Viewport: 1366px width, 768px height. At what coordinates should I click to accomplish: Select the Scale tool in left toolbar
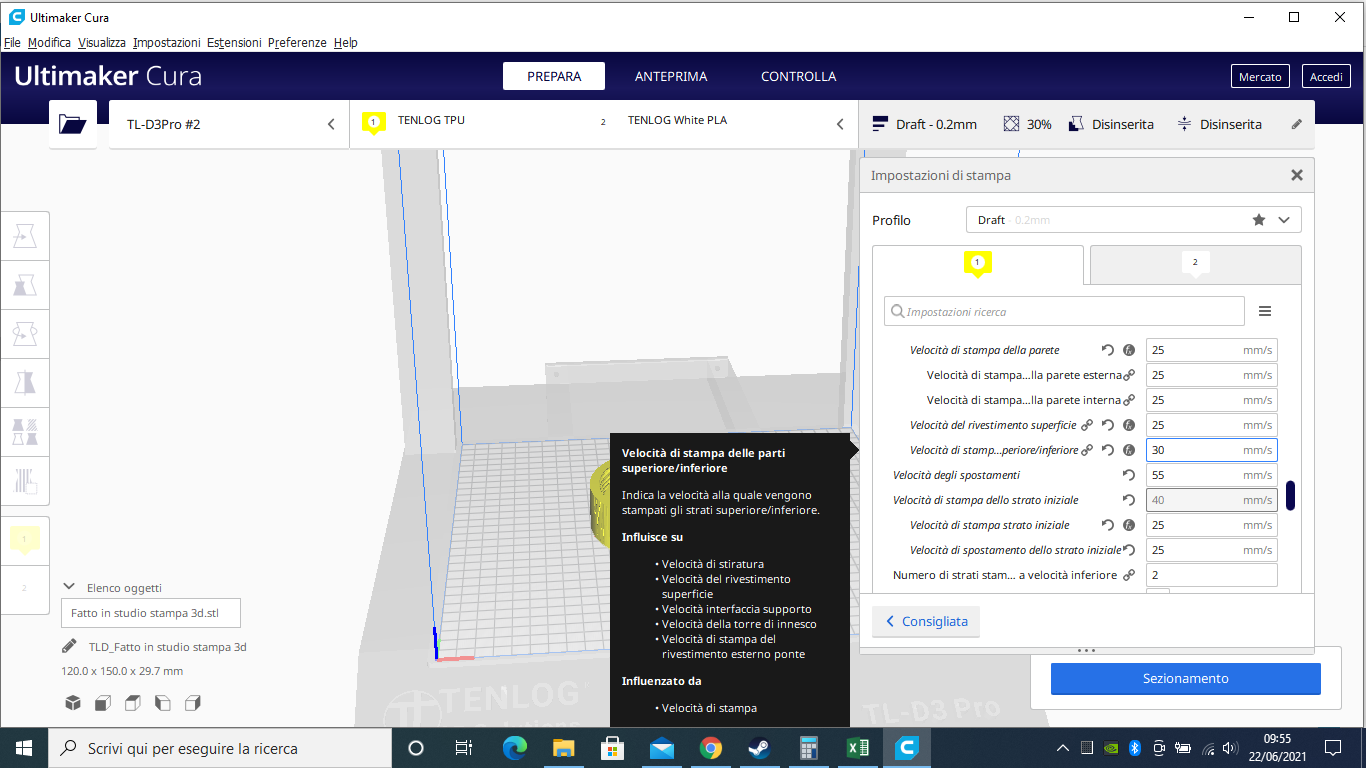click(25, 286)
